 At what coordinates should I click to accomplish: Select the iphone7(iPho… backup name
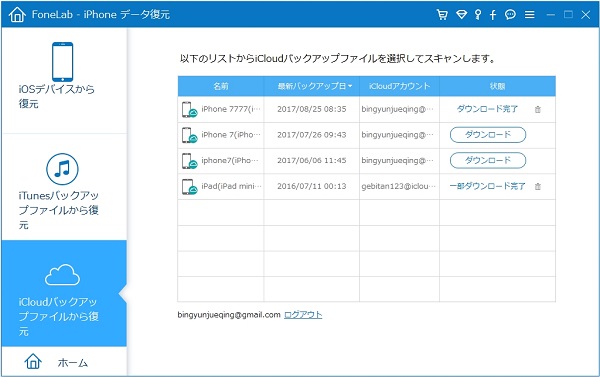[230, 160]
